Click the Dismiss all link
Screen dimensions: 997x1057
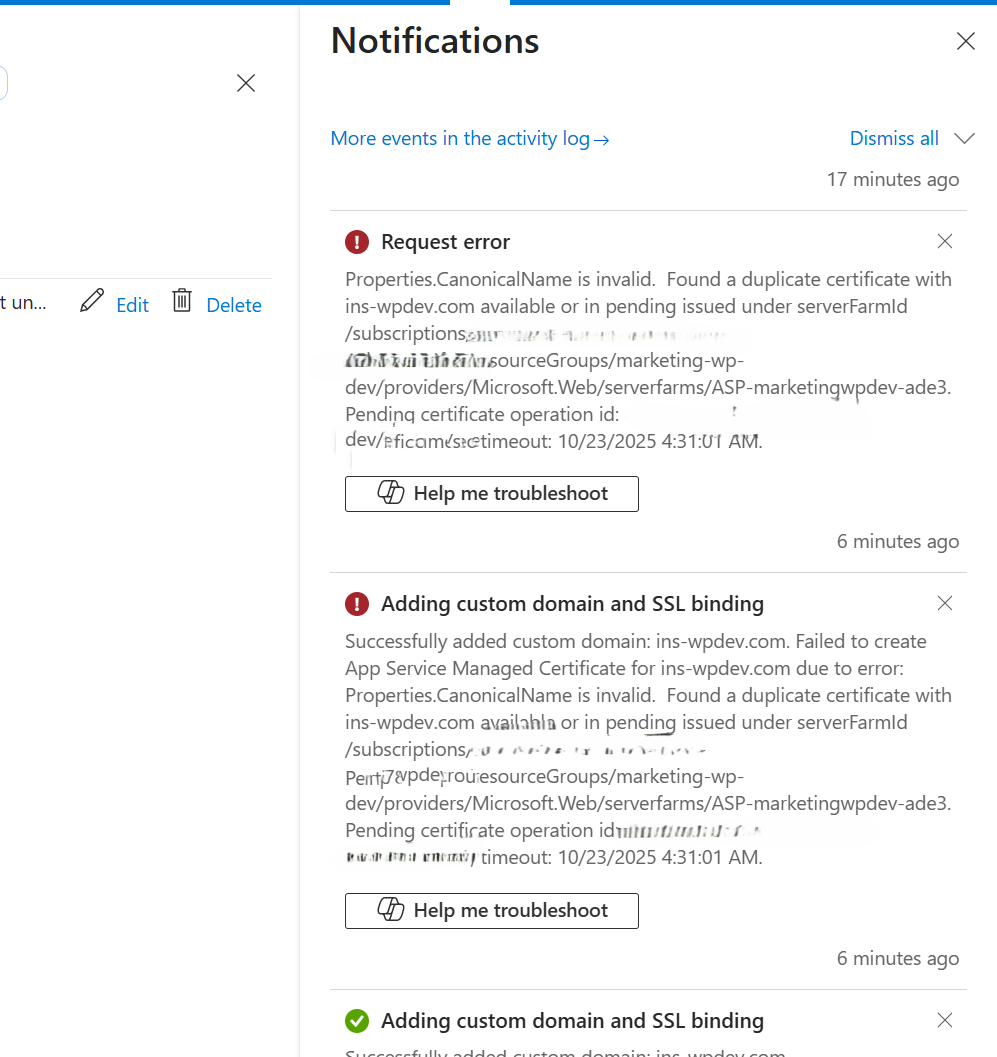click(x=894, y=139)
